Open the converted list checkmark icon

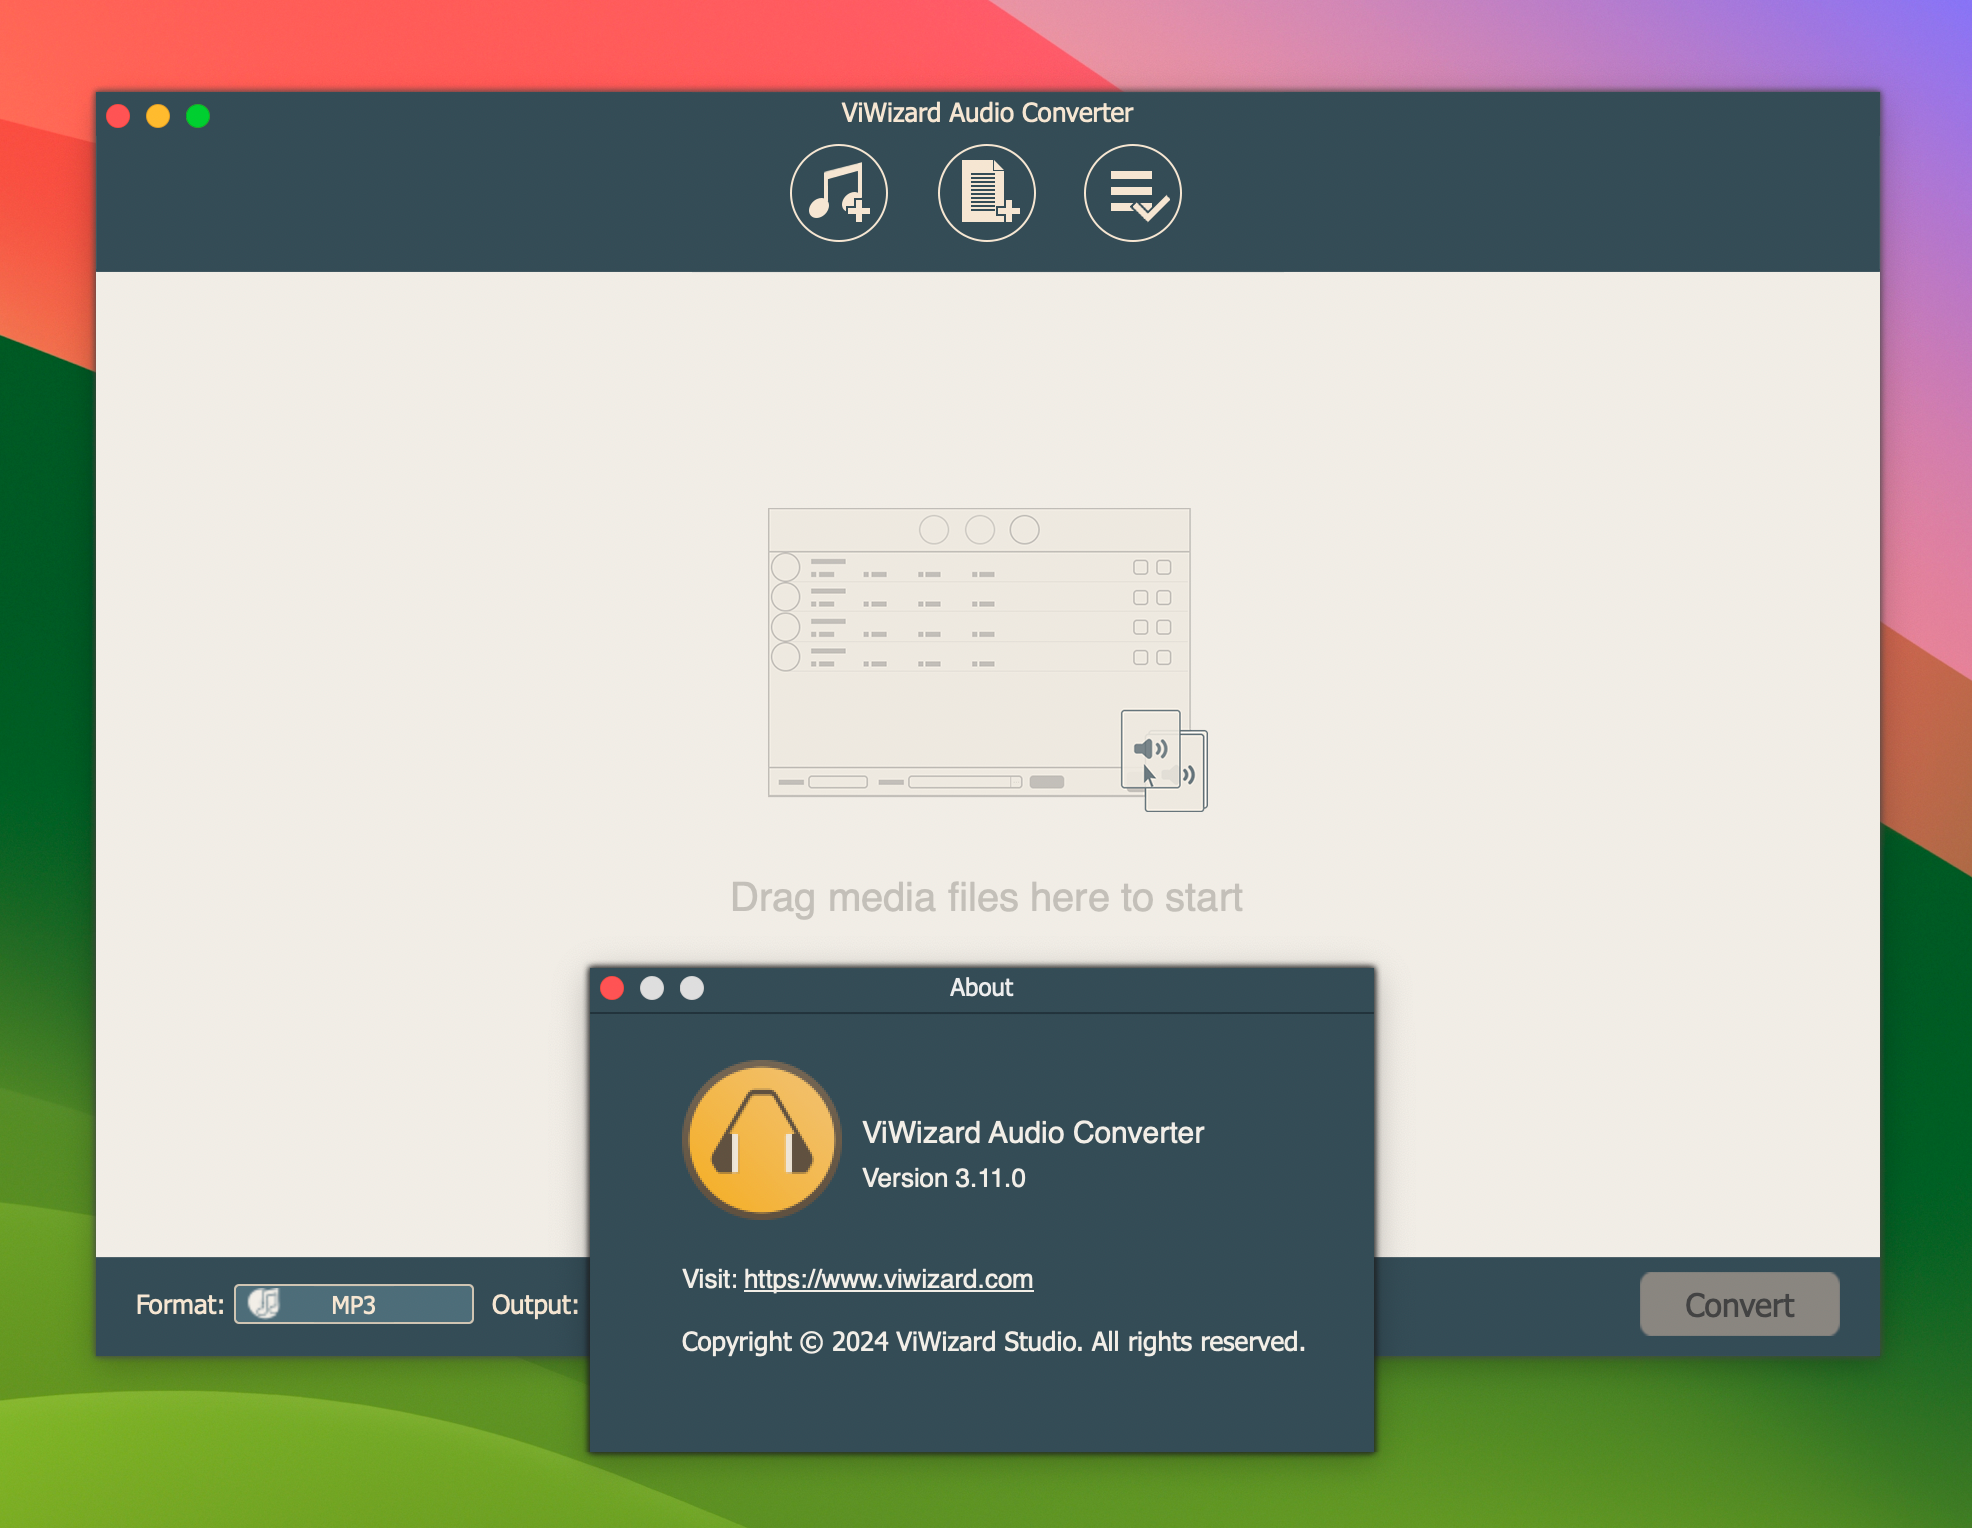click(1132, 193)
